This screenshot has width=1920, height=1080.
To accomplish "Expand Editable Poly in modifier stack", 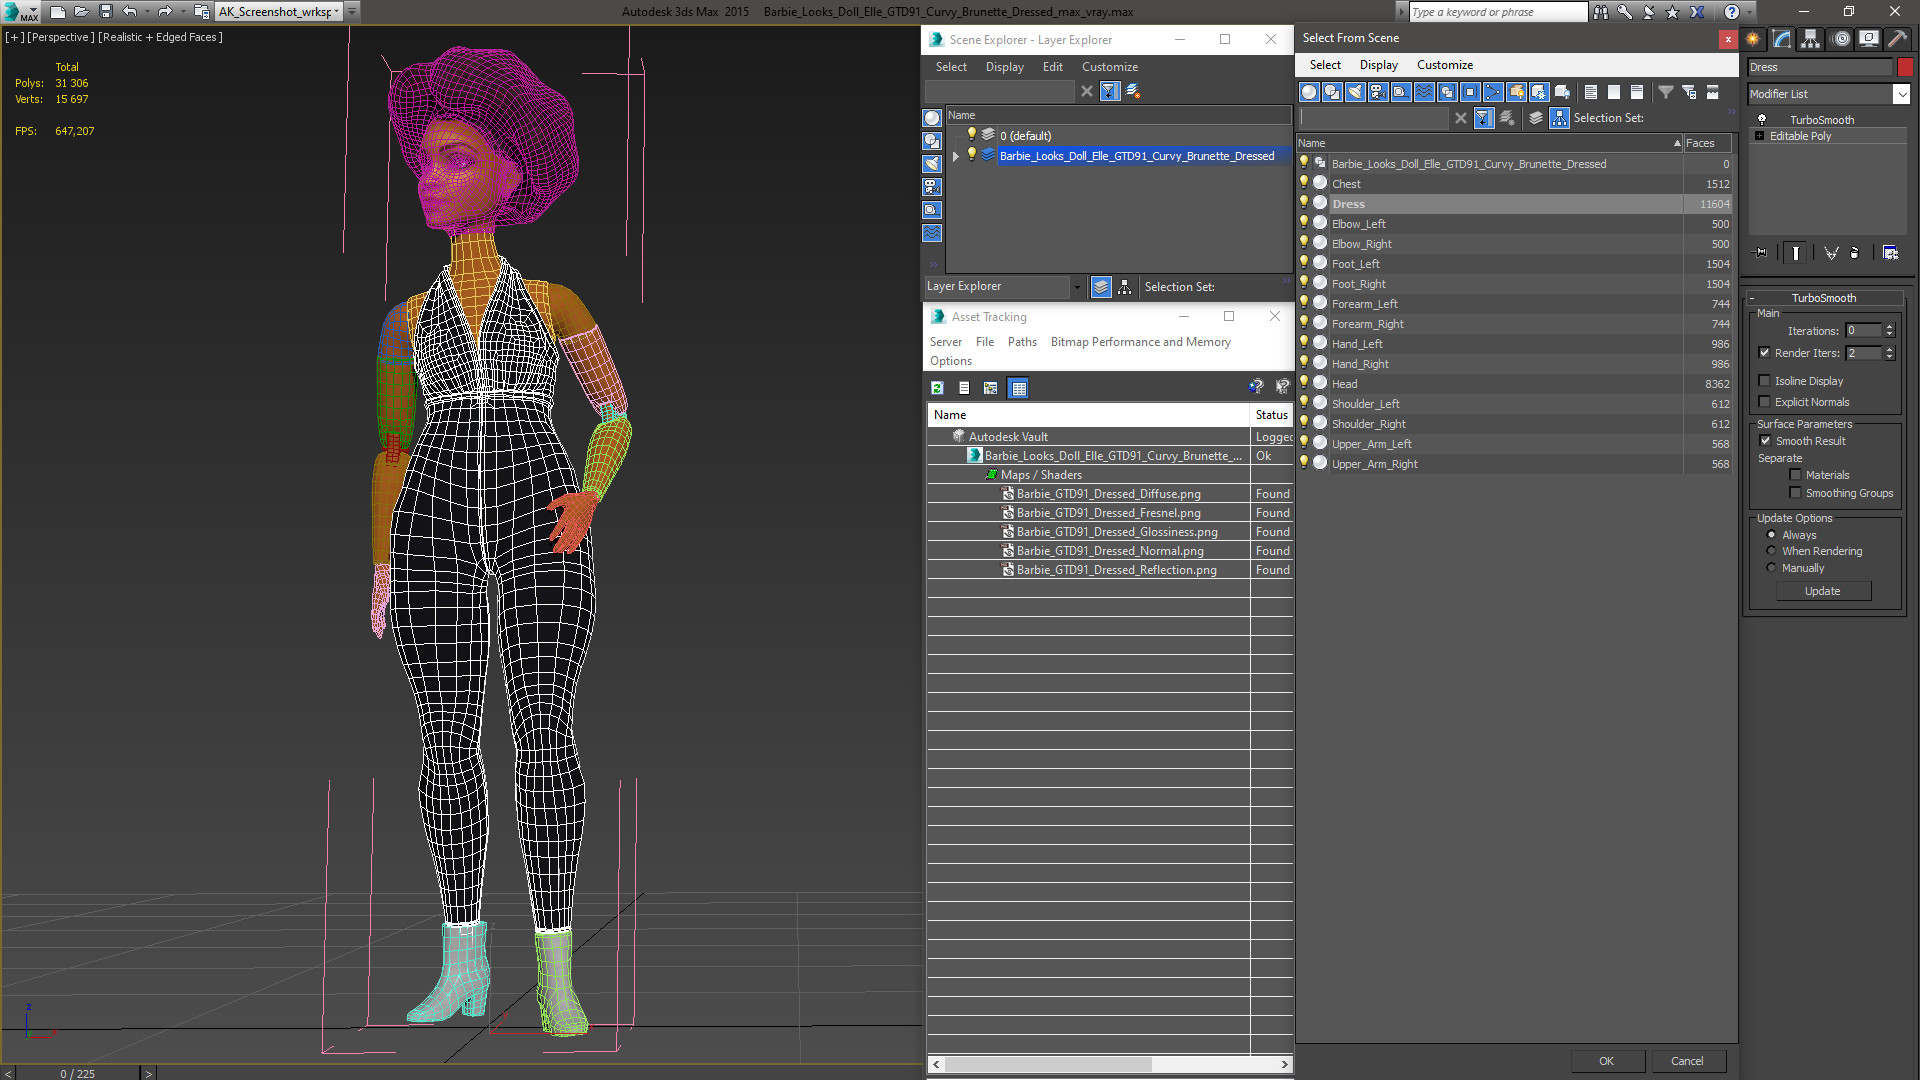I will coord(1759,136).
